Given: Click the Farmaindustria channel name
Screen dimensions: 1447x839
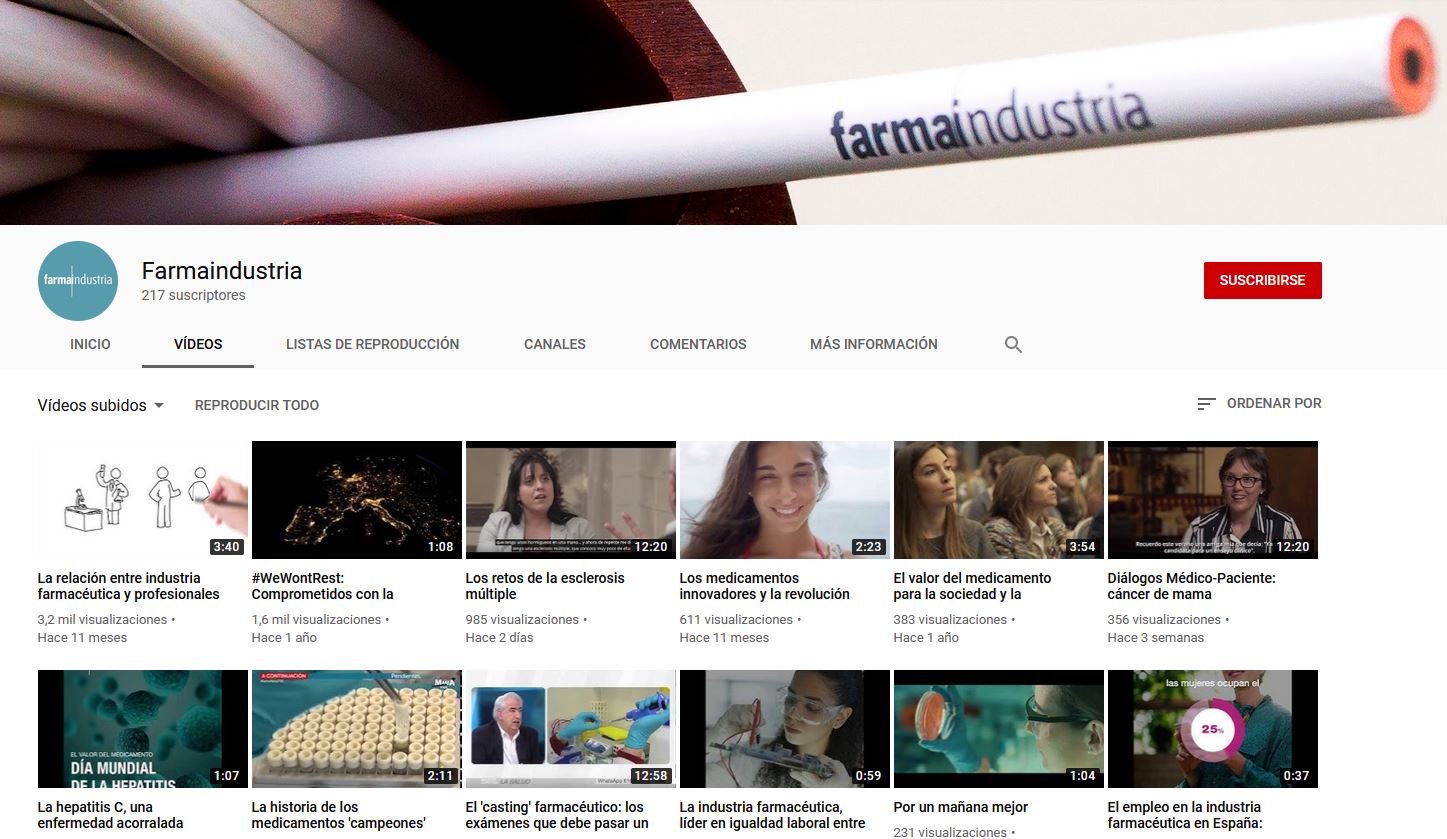Looking at the screenshot, I should coord(222,271).
